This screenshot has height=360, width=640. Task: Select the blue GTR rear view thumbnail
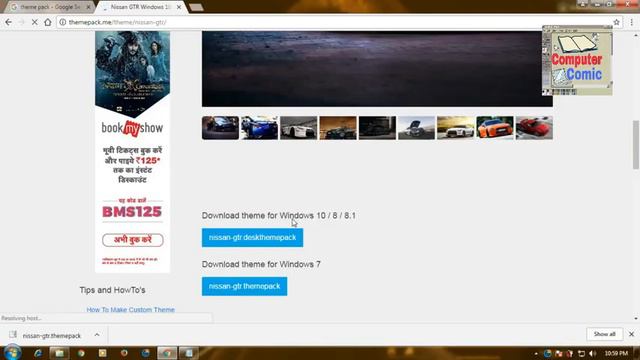[x=260, y=128]
